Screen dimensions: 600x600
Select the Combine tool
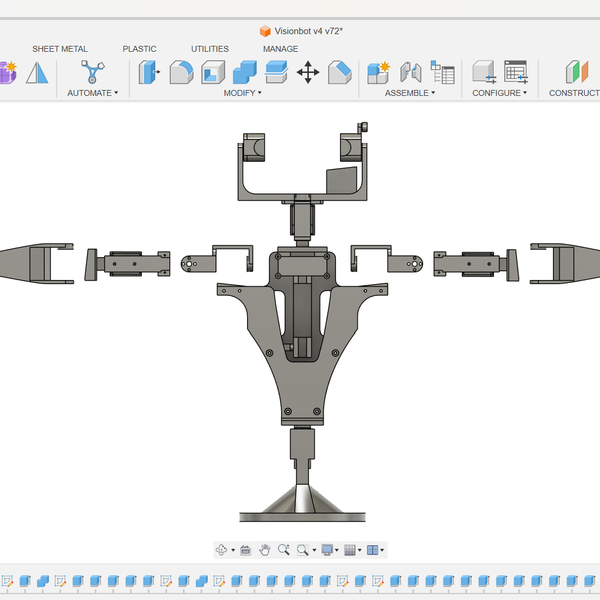pyautogui.click(x=245, y=72)
